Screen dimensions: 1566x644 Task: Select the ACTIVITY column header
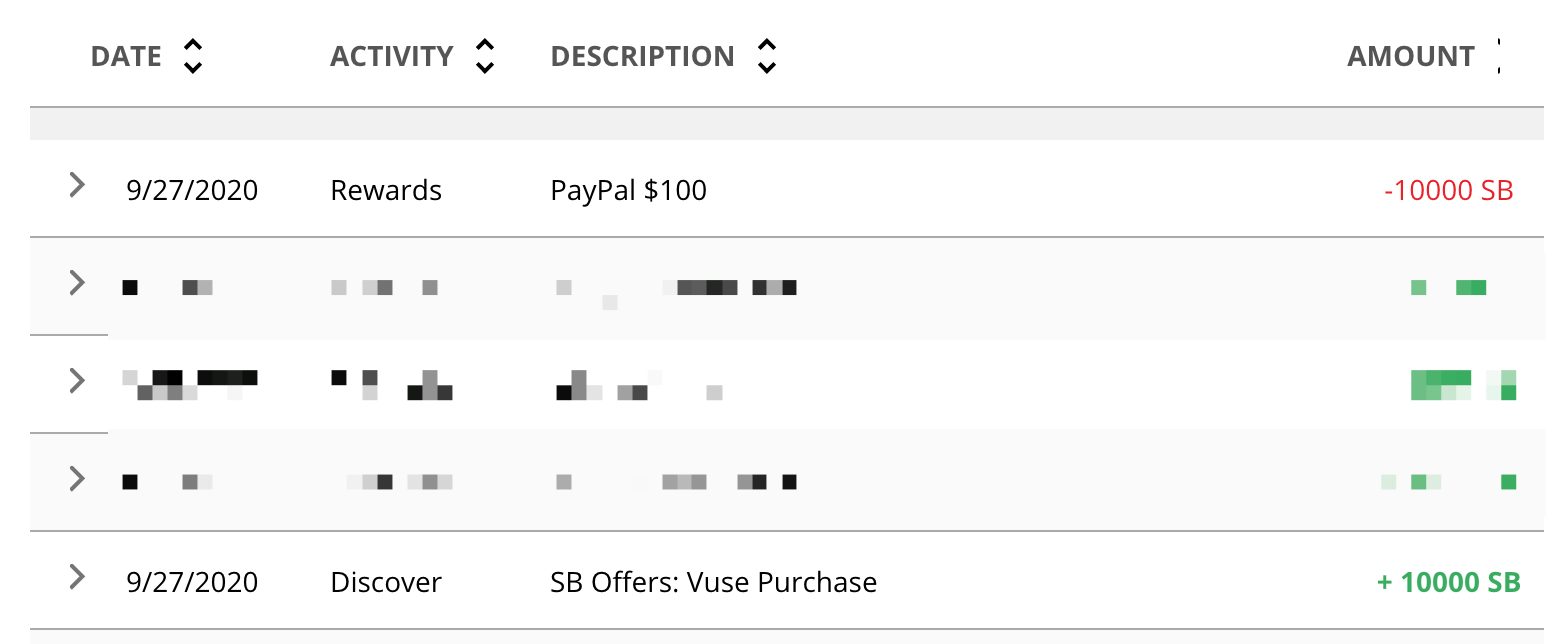coord(392,56)
